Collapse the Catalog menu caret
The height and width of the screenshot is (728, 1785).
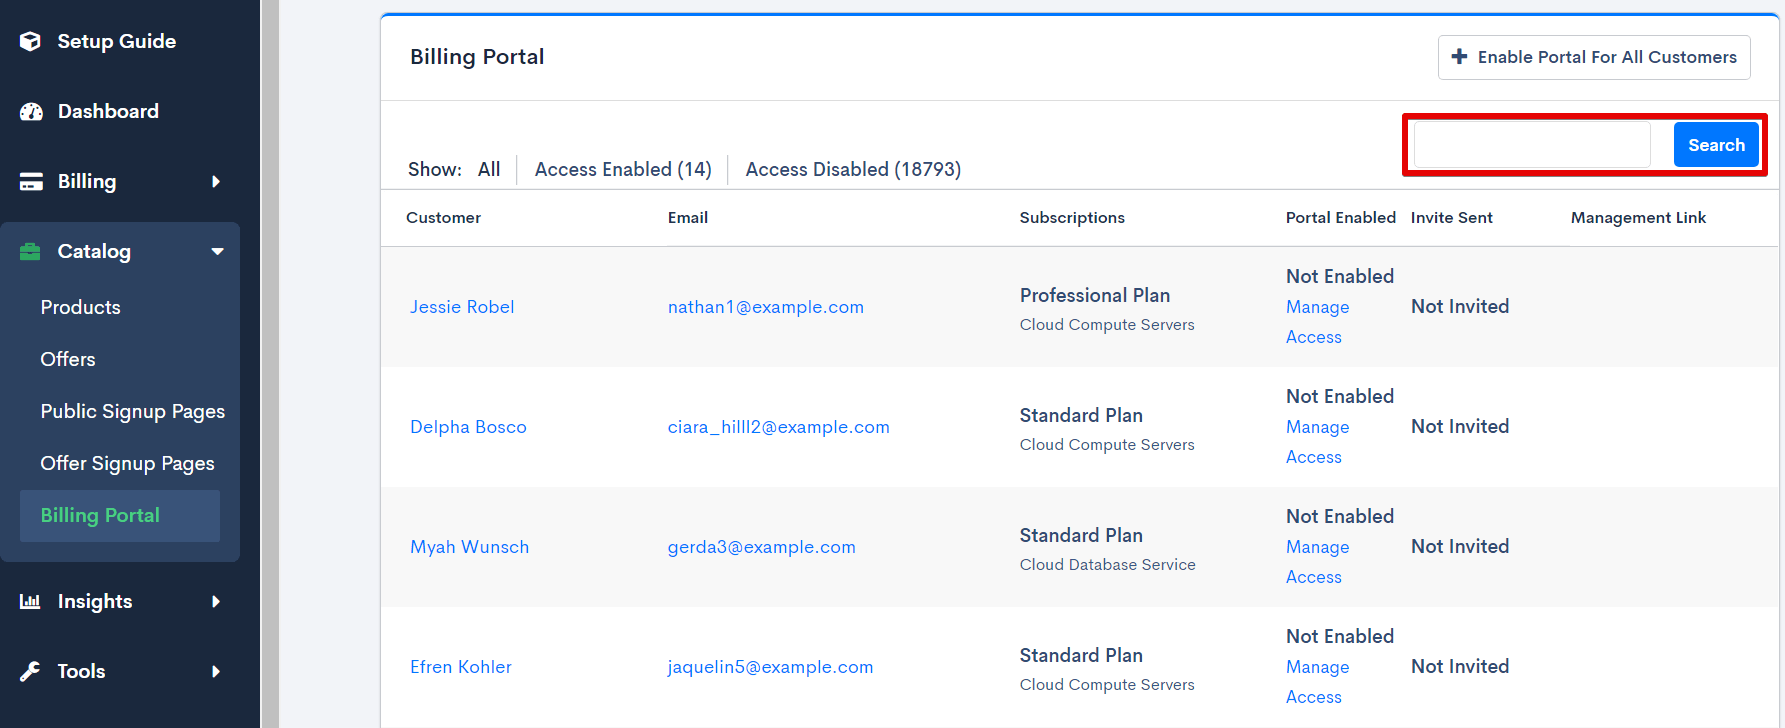pos(217,251)
